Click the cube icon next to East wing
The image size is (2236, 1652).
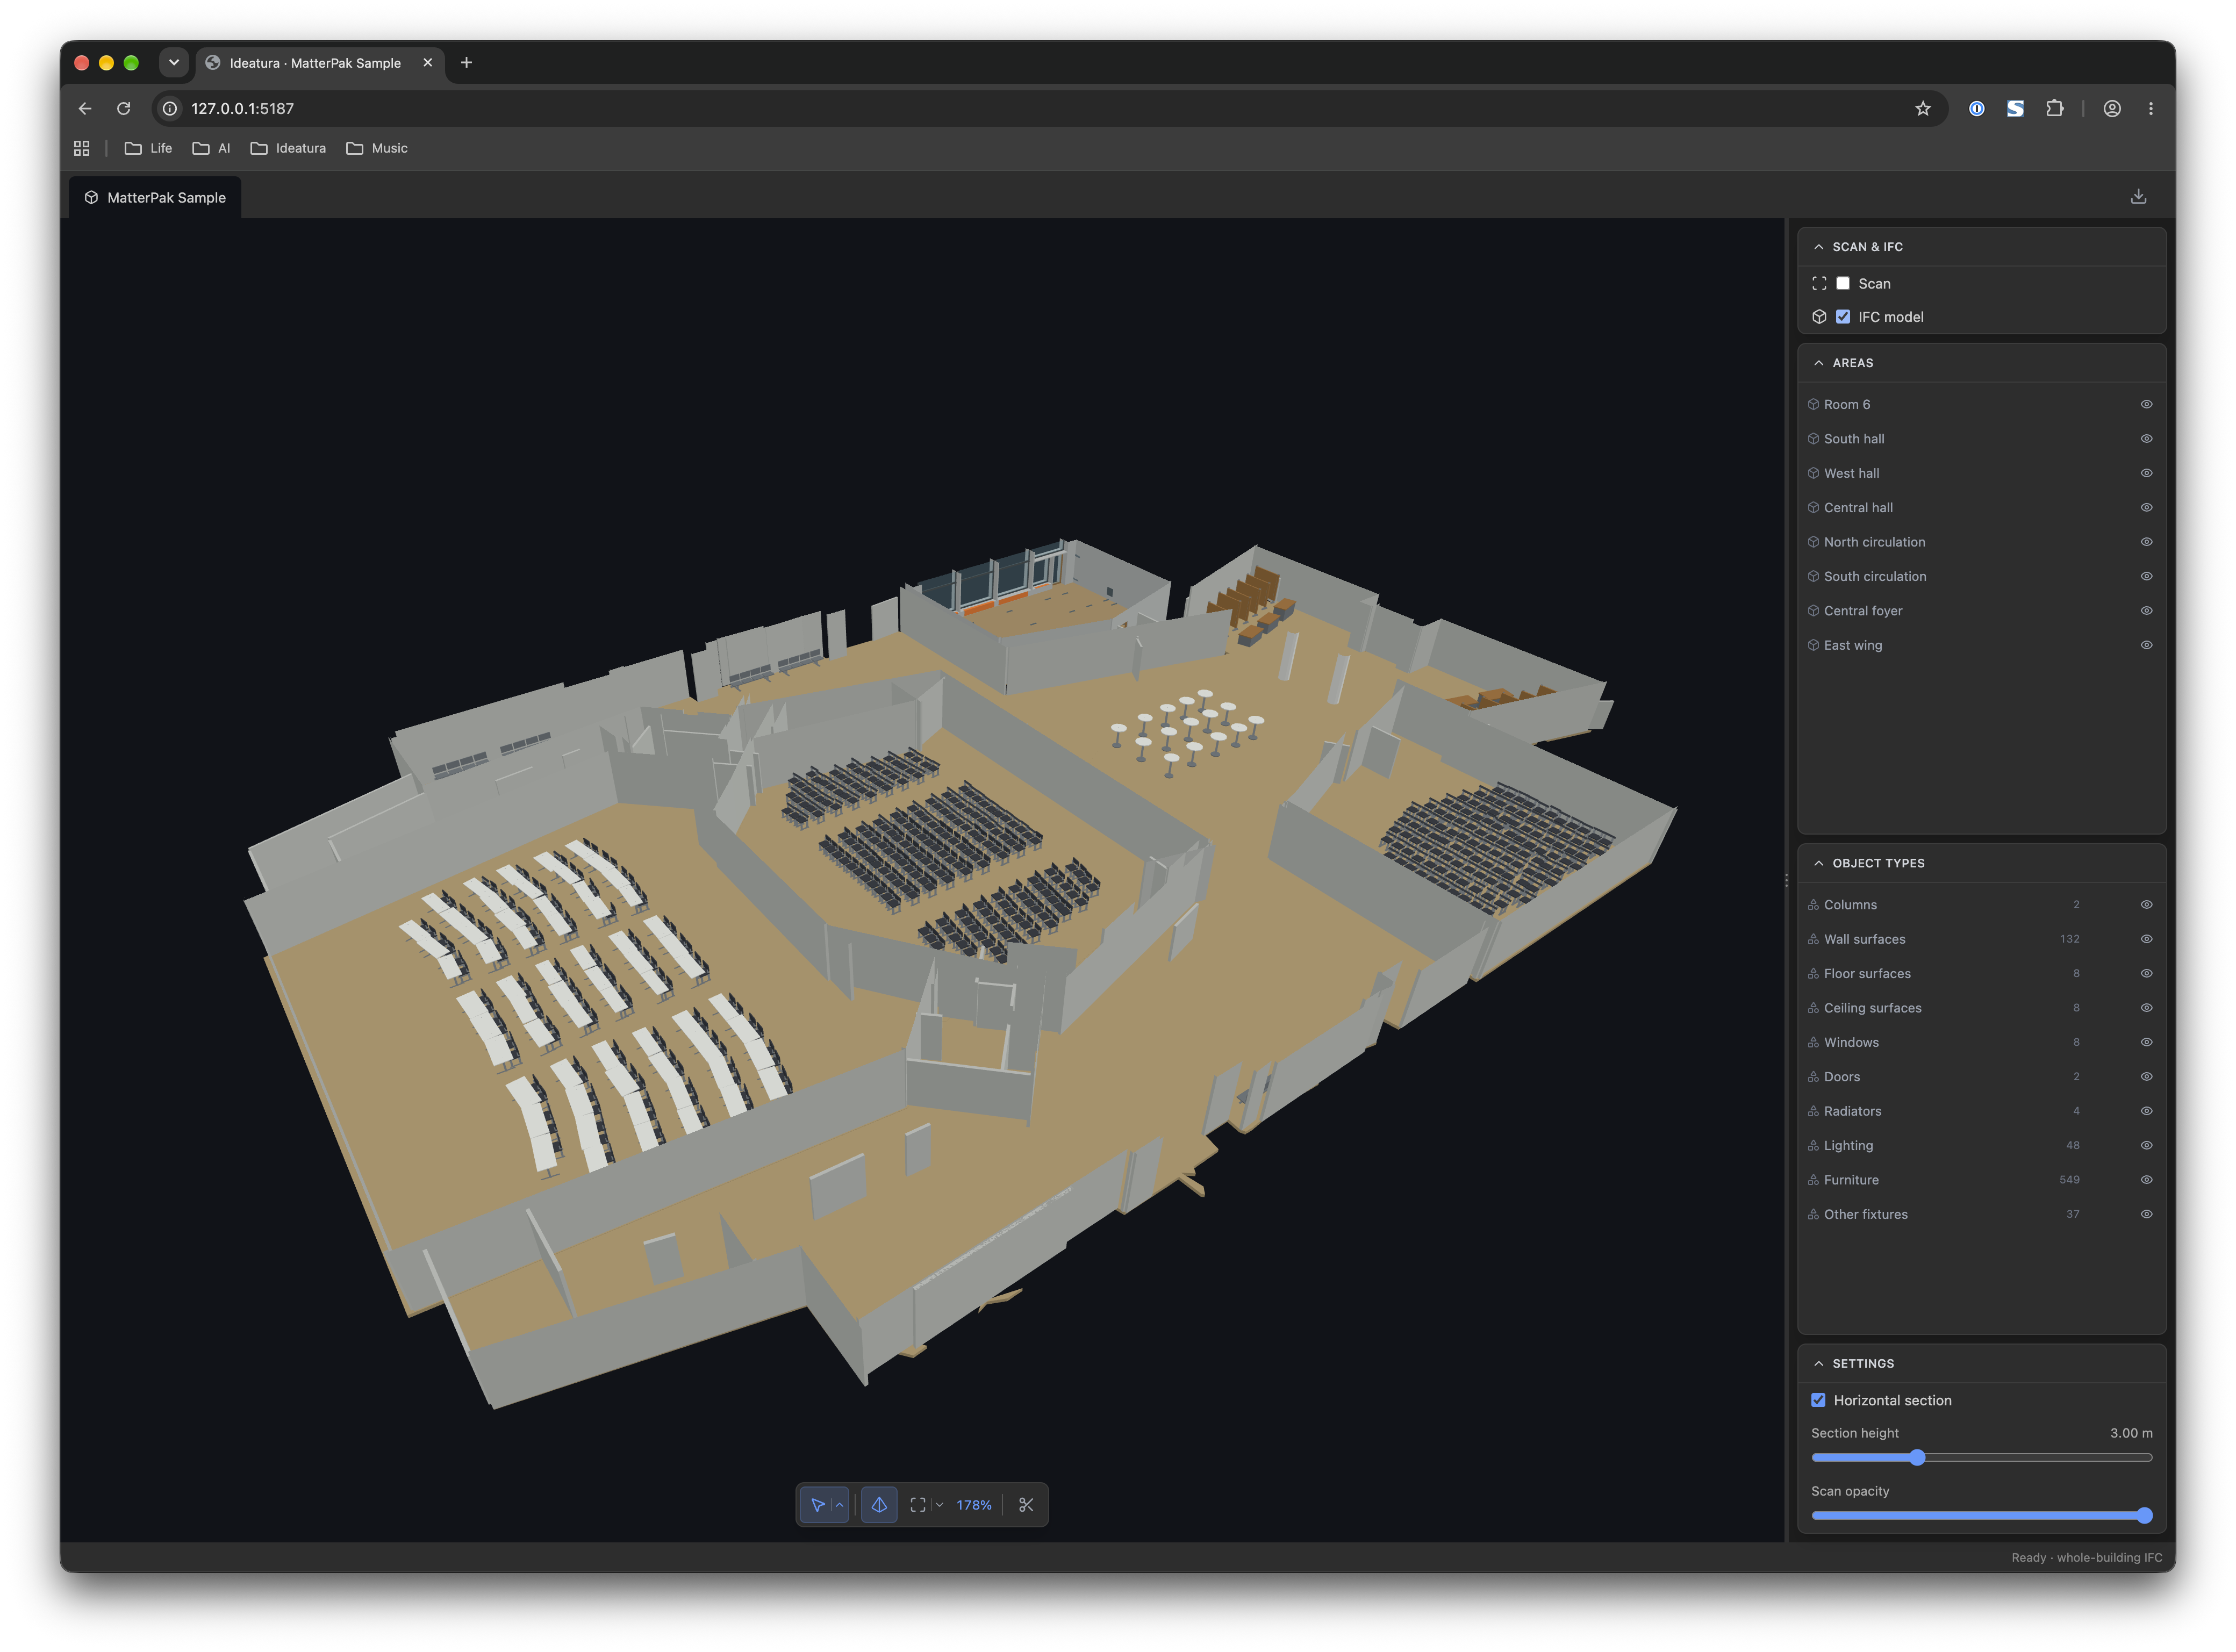click(1813, 646)
